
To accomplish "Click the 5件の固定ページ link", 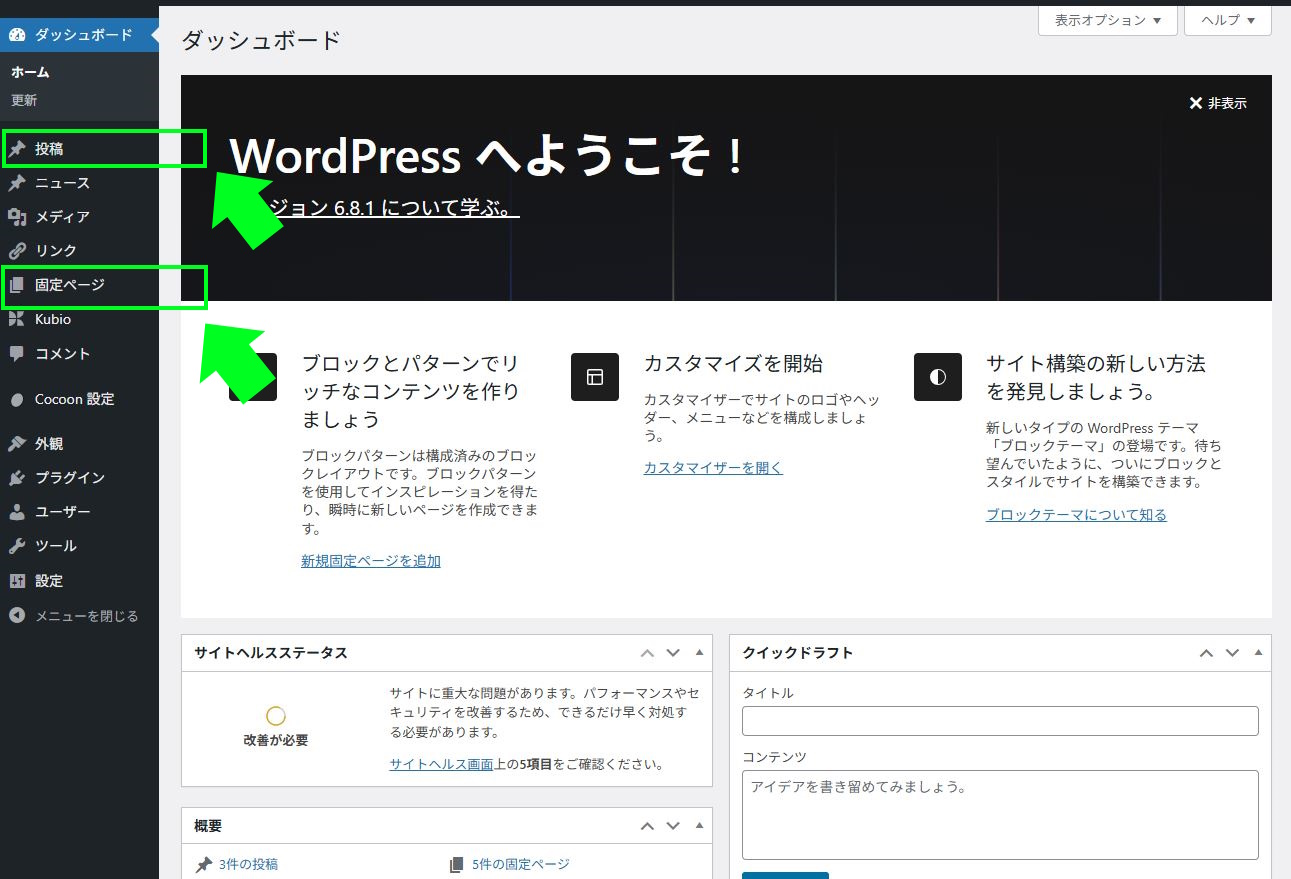I will pos(520,865).
